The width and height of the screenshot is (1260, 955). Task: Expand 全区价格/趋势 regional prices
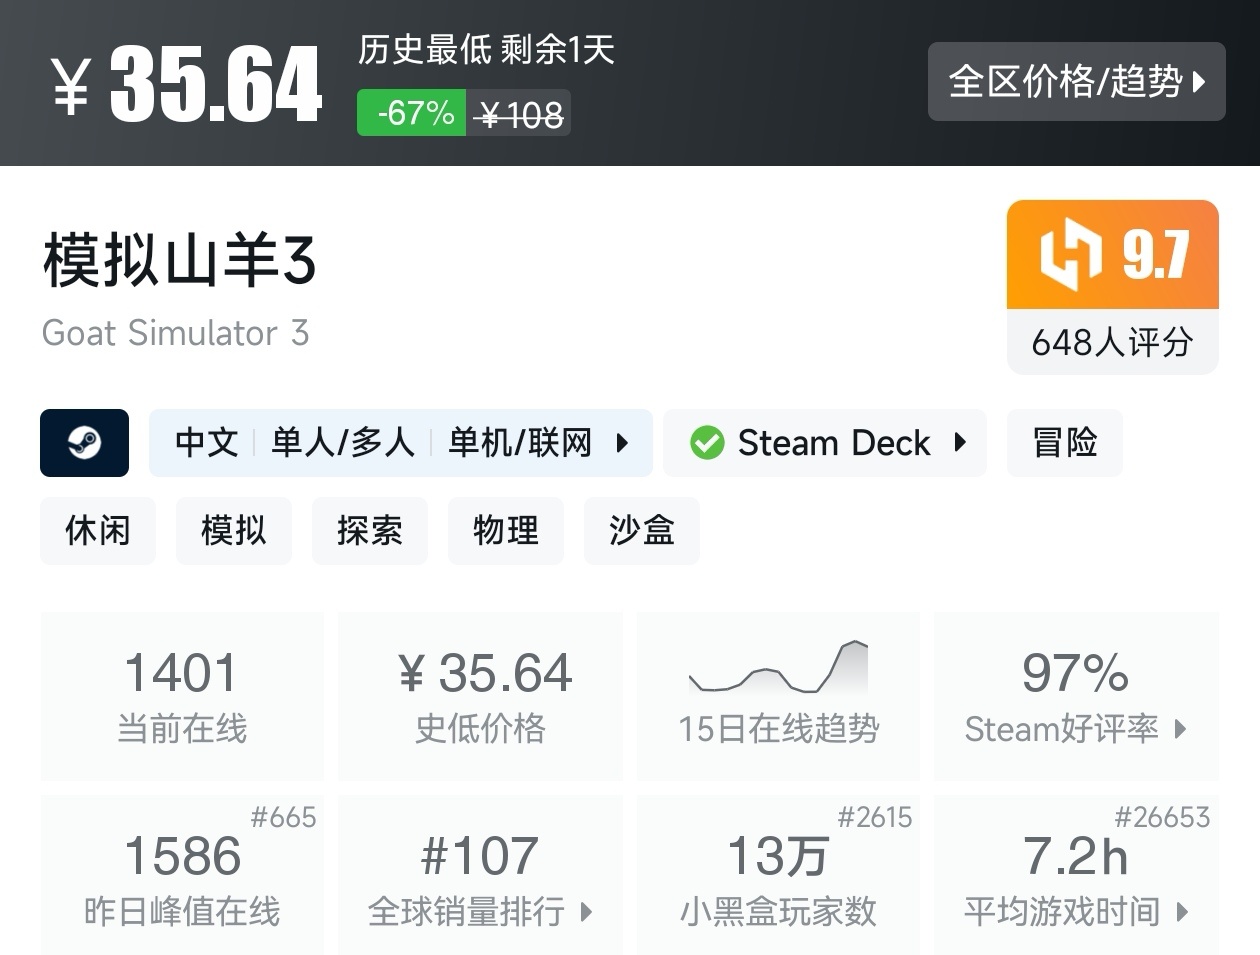point(1076,81)
